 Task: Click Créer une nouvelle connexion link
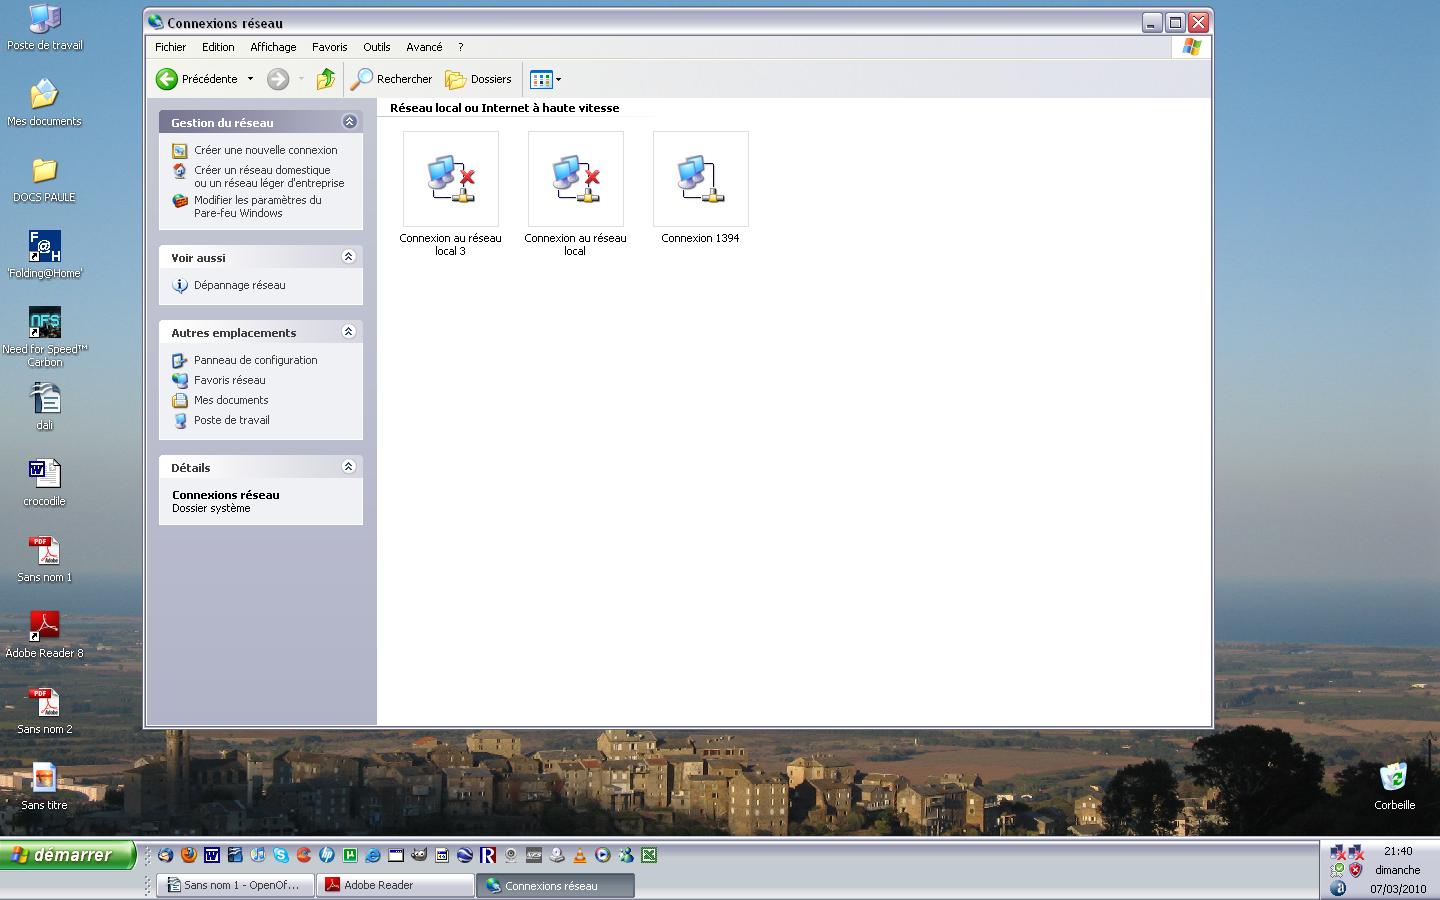click(x=265, y=150)
